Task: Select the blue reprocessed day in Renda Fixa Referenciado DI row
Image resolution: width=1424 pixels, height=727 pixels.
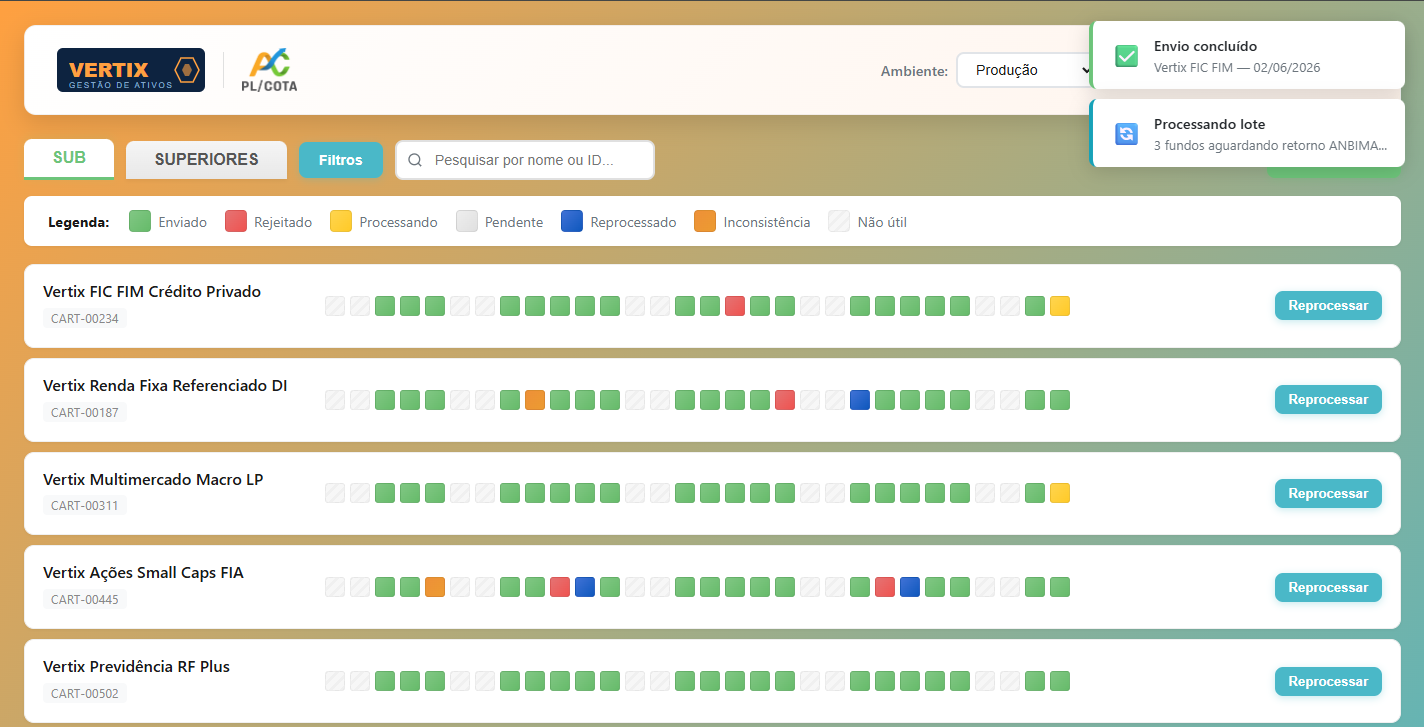Action: [x=860, y=400]
